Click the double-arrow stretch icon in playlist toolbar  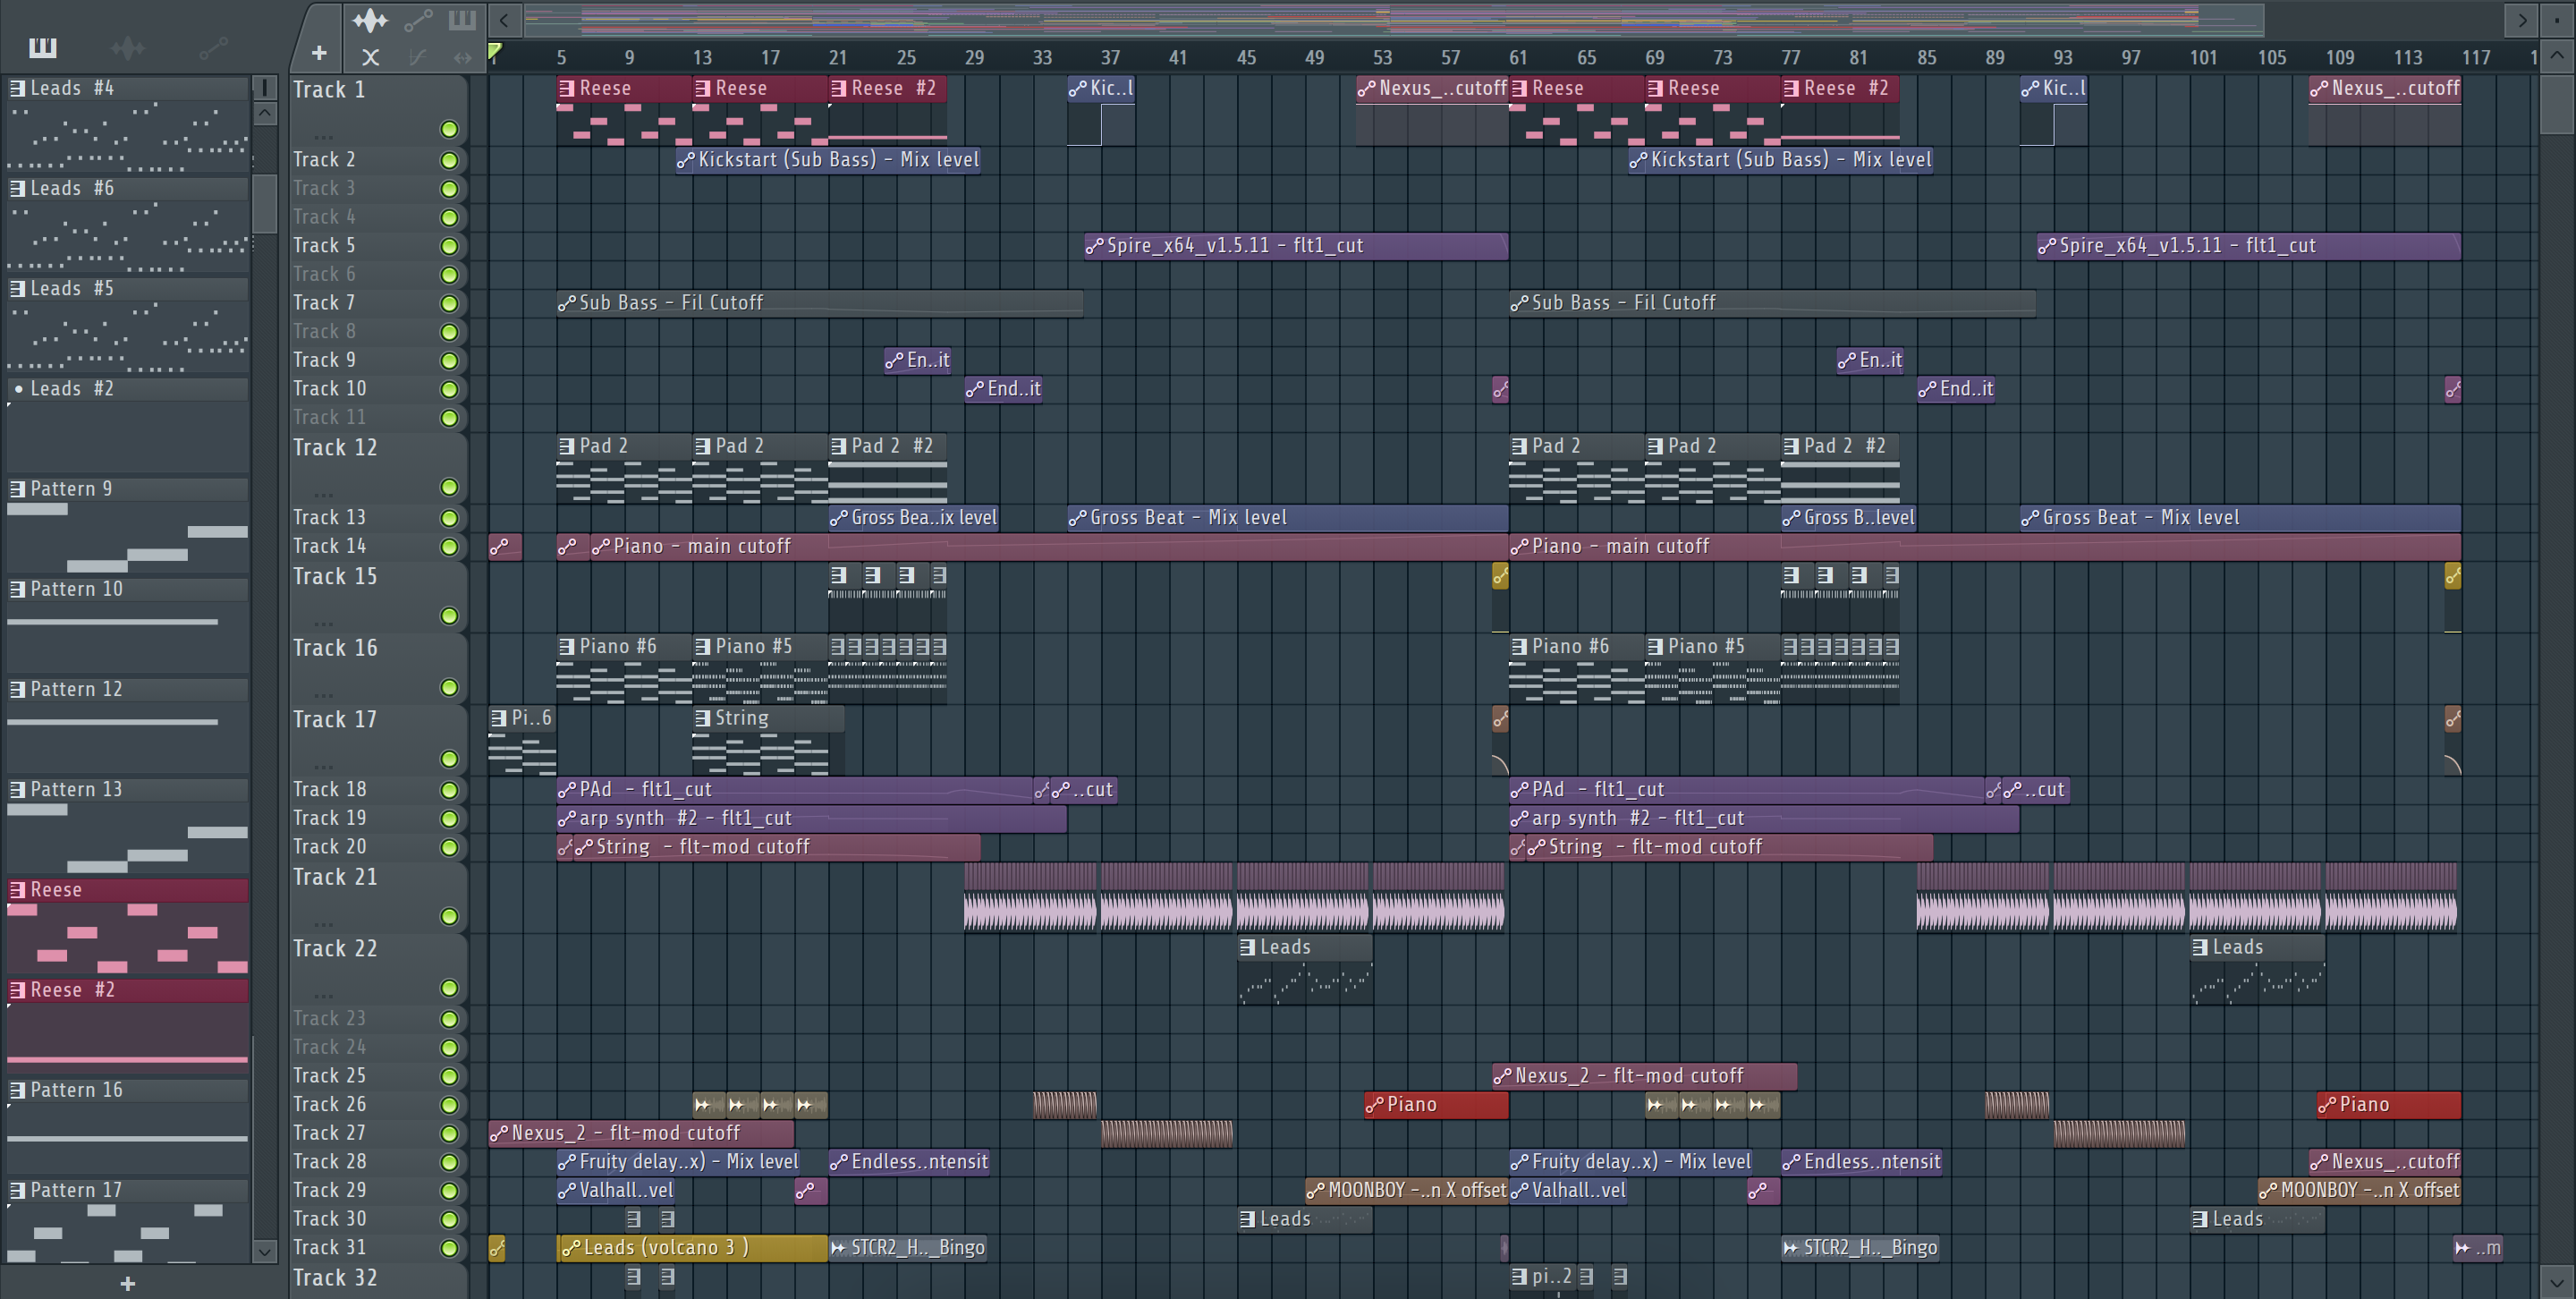[462, 57]
